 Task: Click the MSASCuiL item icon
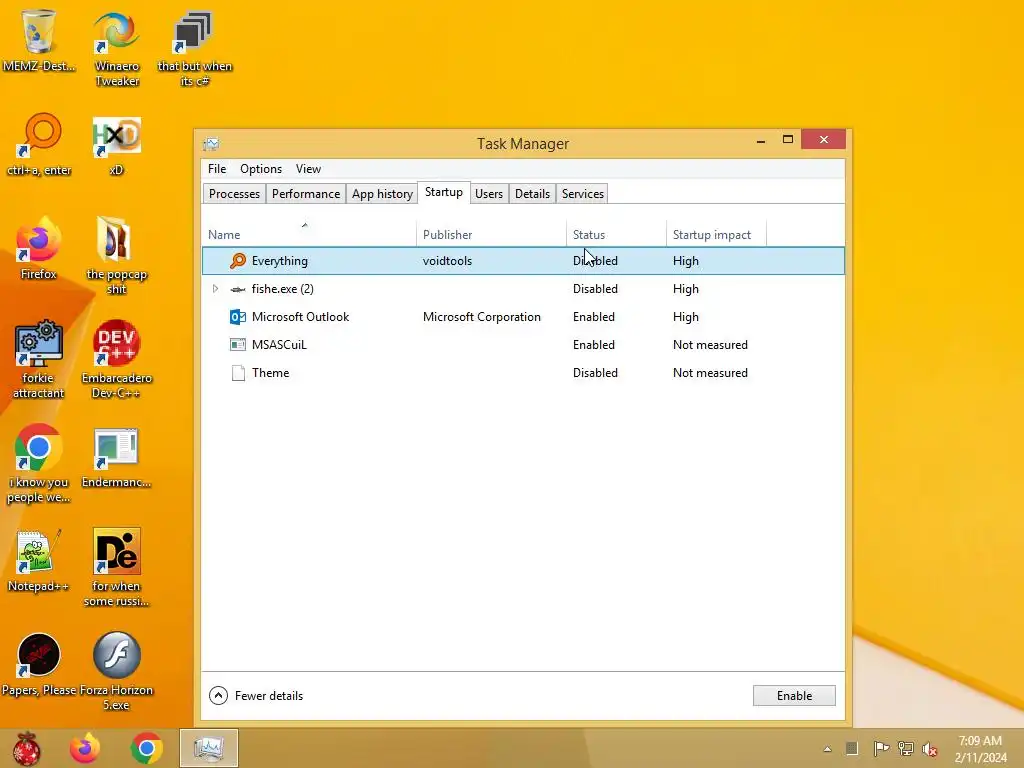(x=238, y=345)
